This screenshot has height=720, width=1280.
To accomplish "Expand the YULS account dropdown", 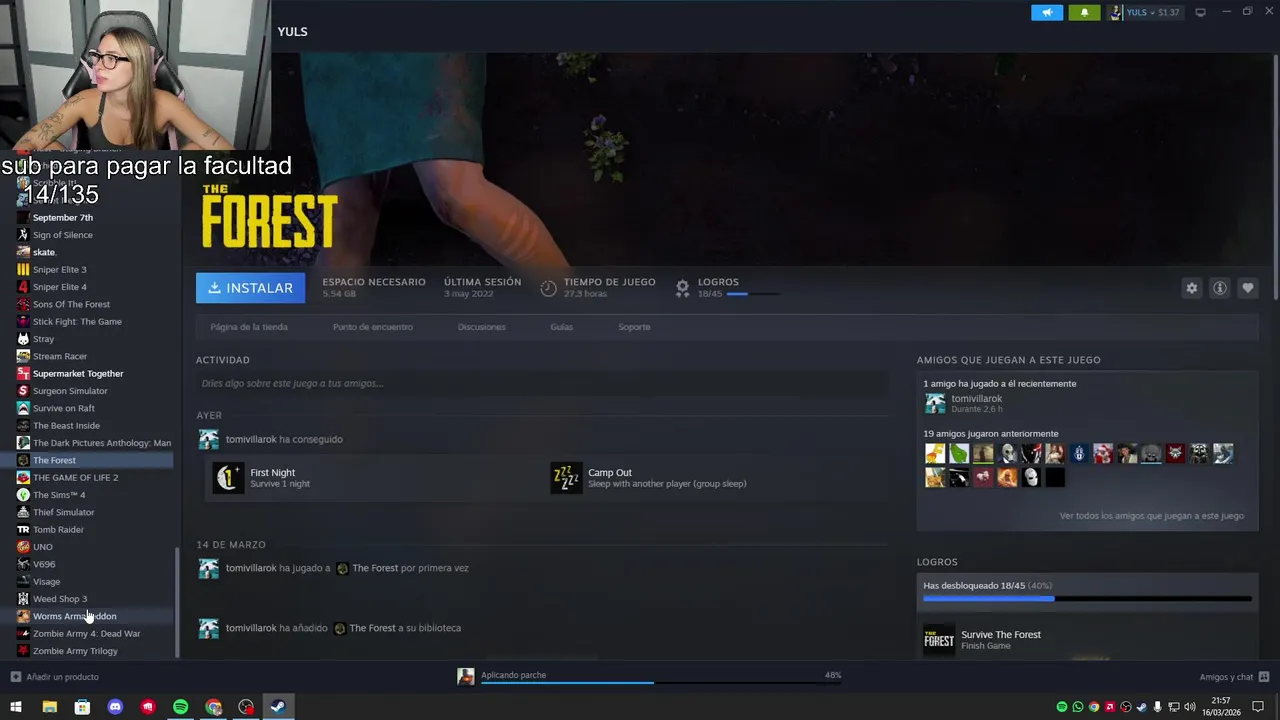I will [x=1147, y=12].
